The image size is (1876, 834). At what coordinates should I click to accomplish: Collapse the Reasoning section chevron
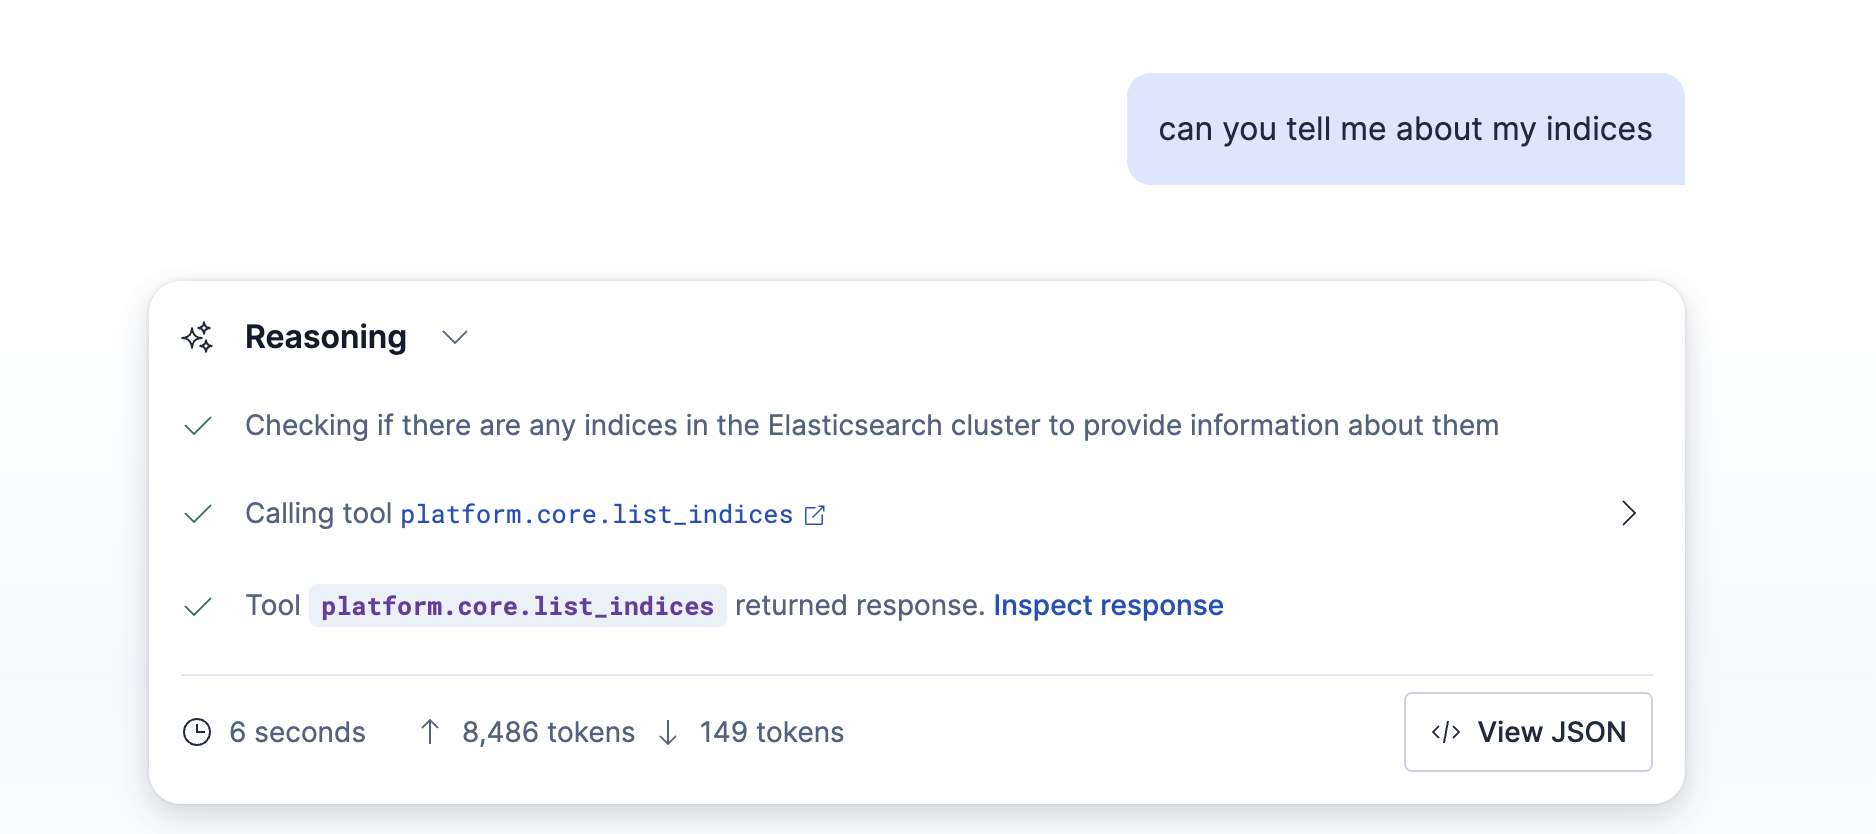click(x=455, y=337)
